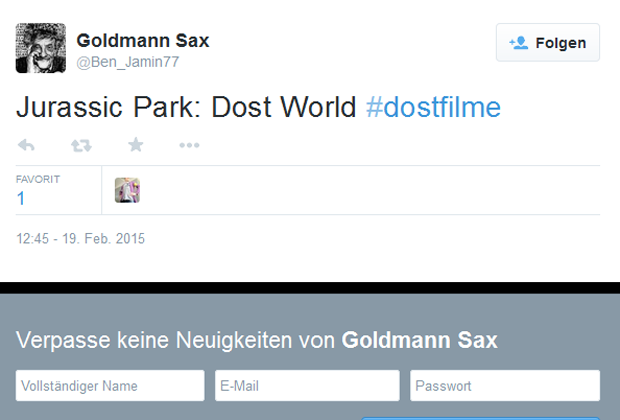Image resolution: width=620 pixels, height=420 pixels.
Task: Favorite the tweet with the star icon
Action: click(x=136, y=145)
